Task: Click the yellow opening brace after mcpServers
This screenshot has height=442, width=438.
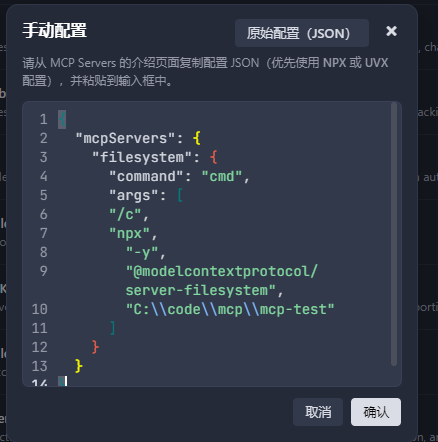Action: (197, 138)
